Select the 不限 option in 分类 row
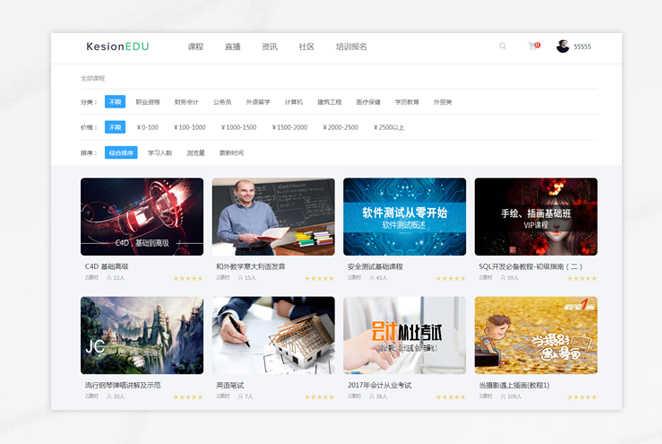The height and width of the screenshot is (444, 662). (x=115, y=102)
